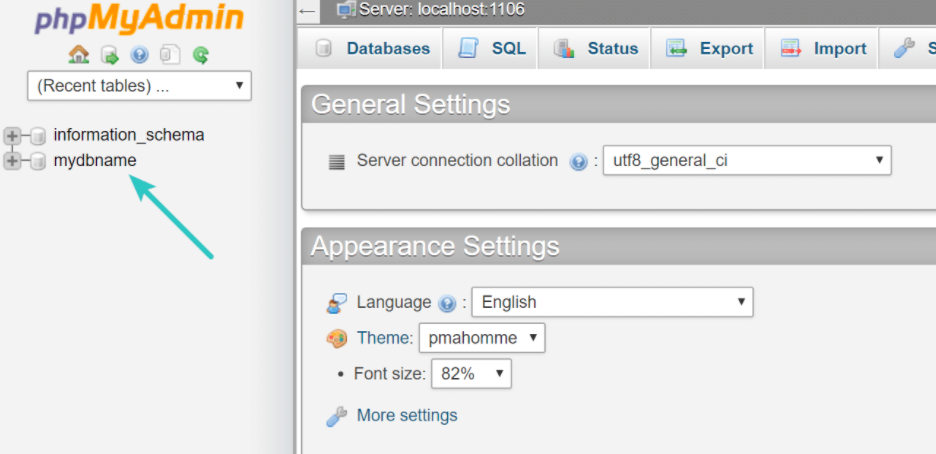Viewport: 936px width, 454px height.
Task: Expand the mydbname database tree node
Action: pyautogui.click(x=11, y=161)
